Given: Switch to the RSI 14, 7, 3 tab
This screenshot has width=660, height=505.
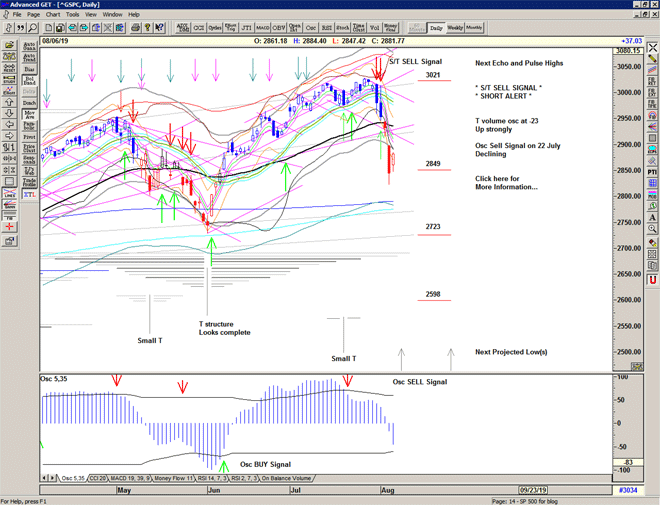Looking at the screenshot, I should tap(213, 478).
